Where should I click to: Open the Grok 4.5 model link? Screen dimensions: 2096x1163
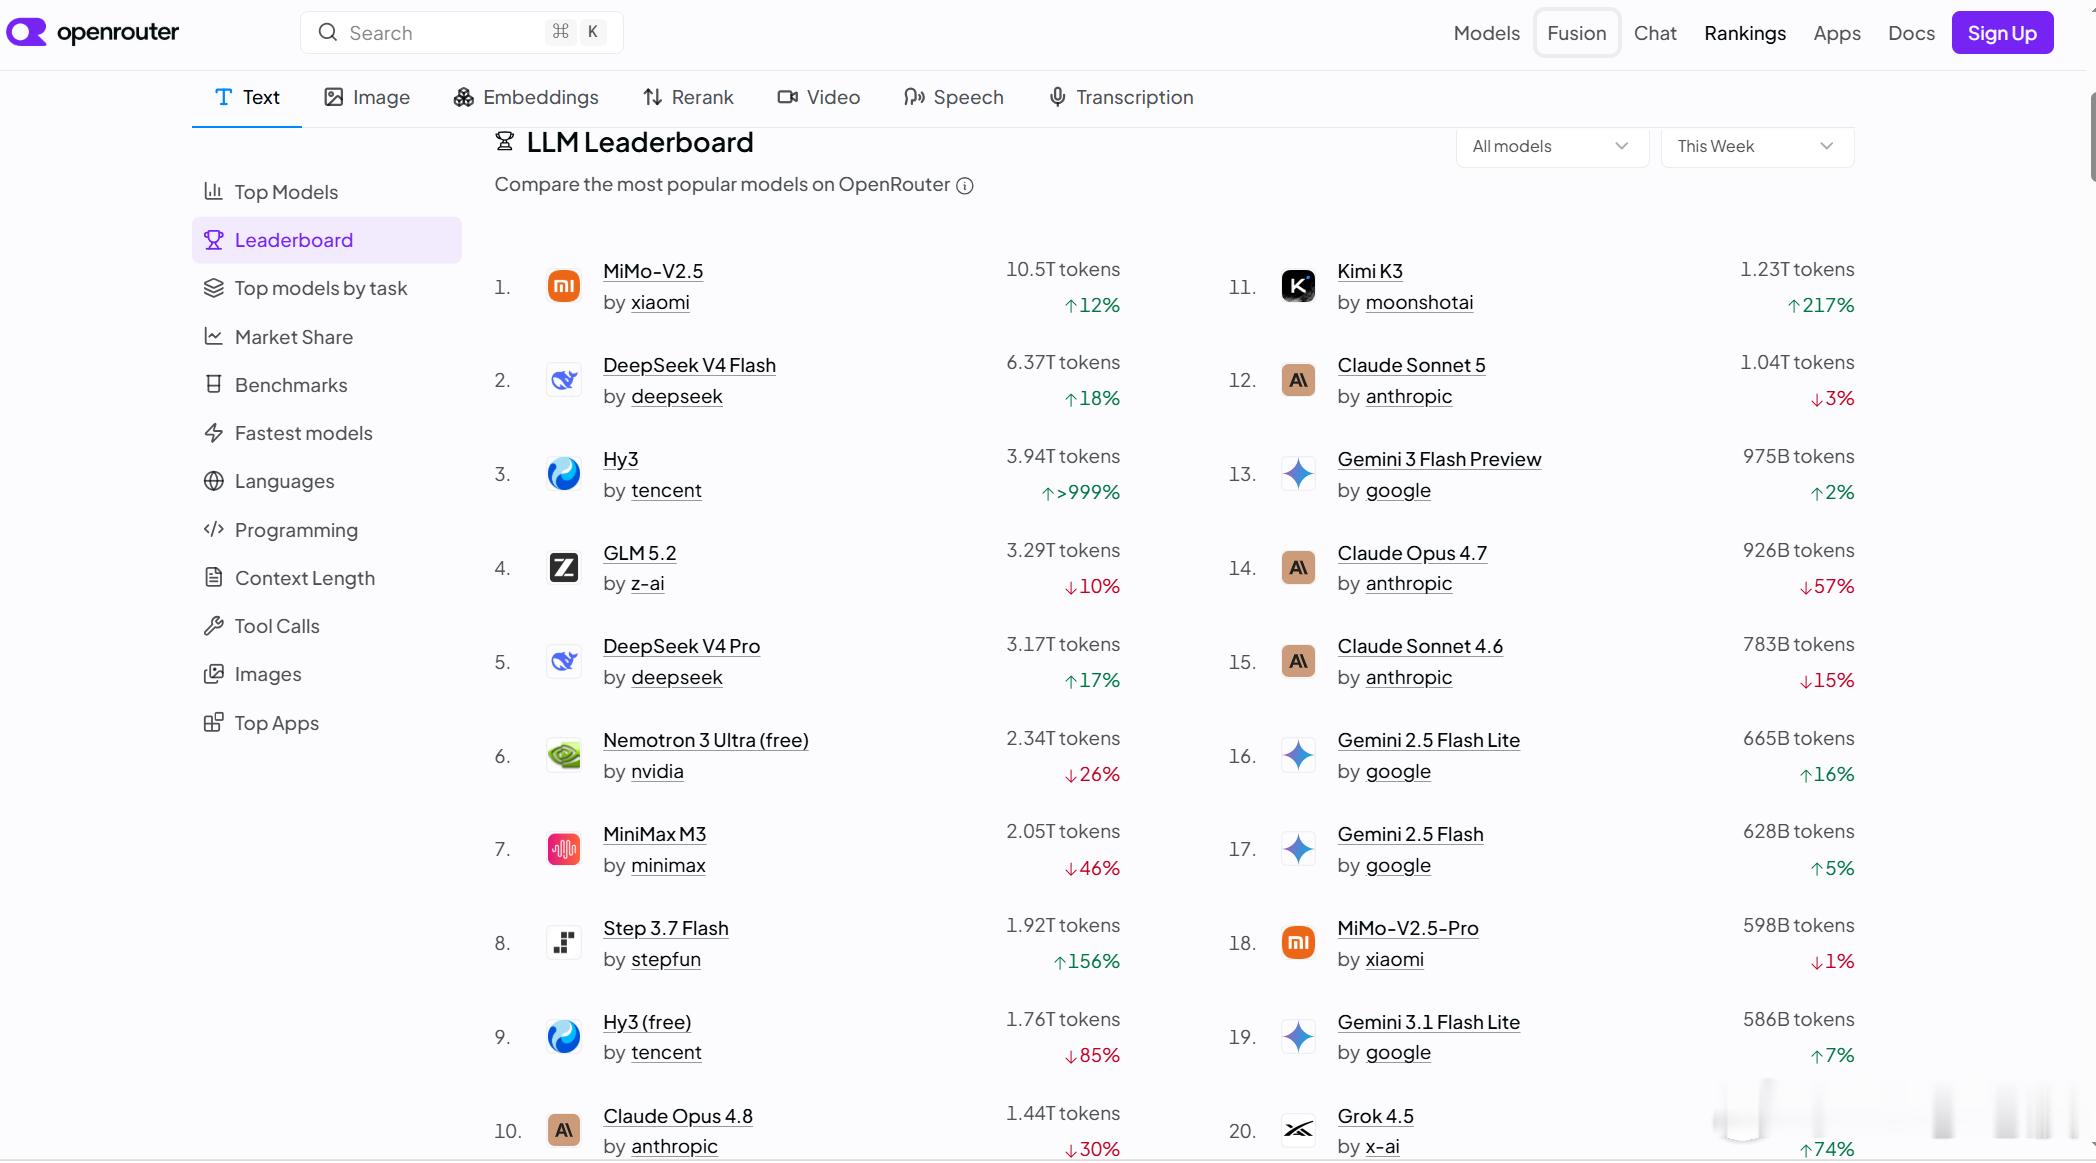tap(1375, 1116)
